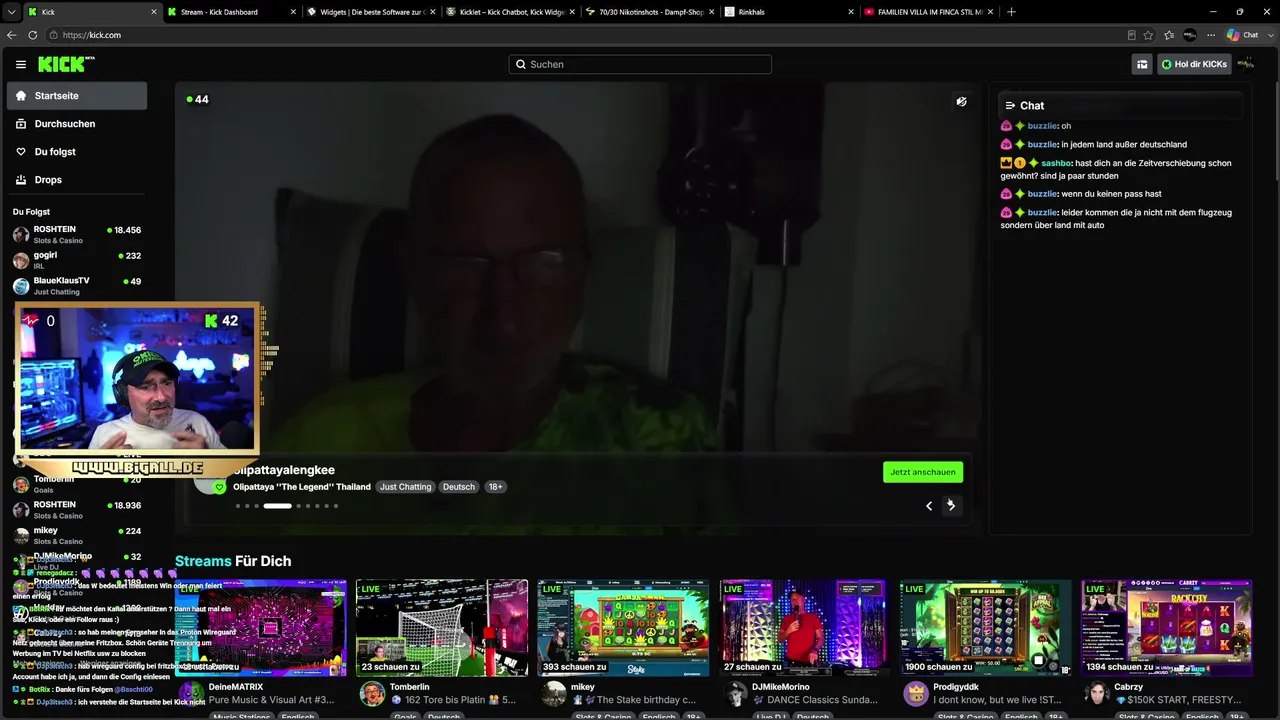Click the DeineMATRIX stream title text
The width and height of the screenshot is (1280, 720).
[271, 700]
